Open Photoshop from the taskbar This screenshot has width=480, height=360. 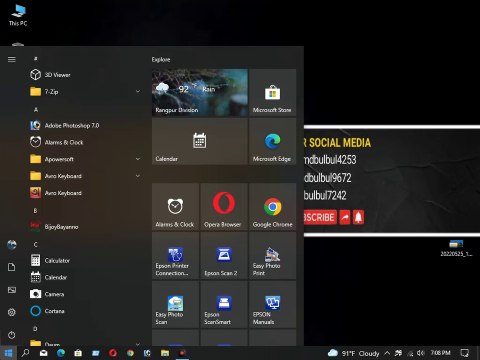pos(147,353)
